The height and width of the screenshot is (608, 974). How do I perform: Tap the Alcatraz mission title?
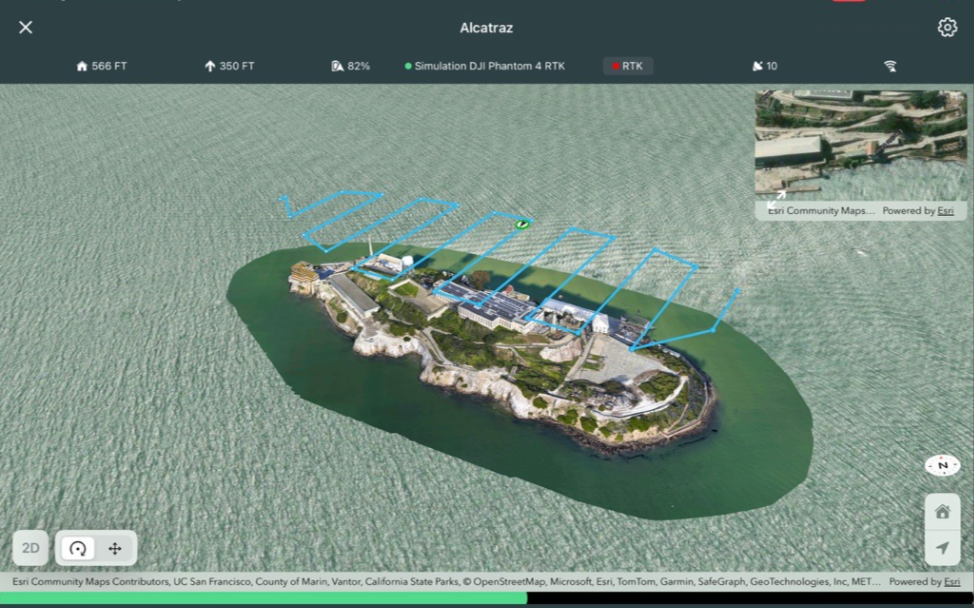point(486,27)
